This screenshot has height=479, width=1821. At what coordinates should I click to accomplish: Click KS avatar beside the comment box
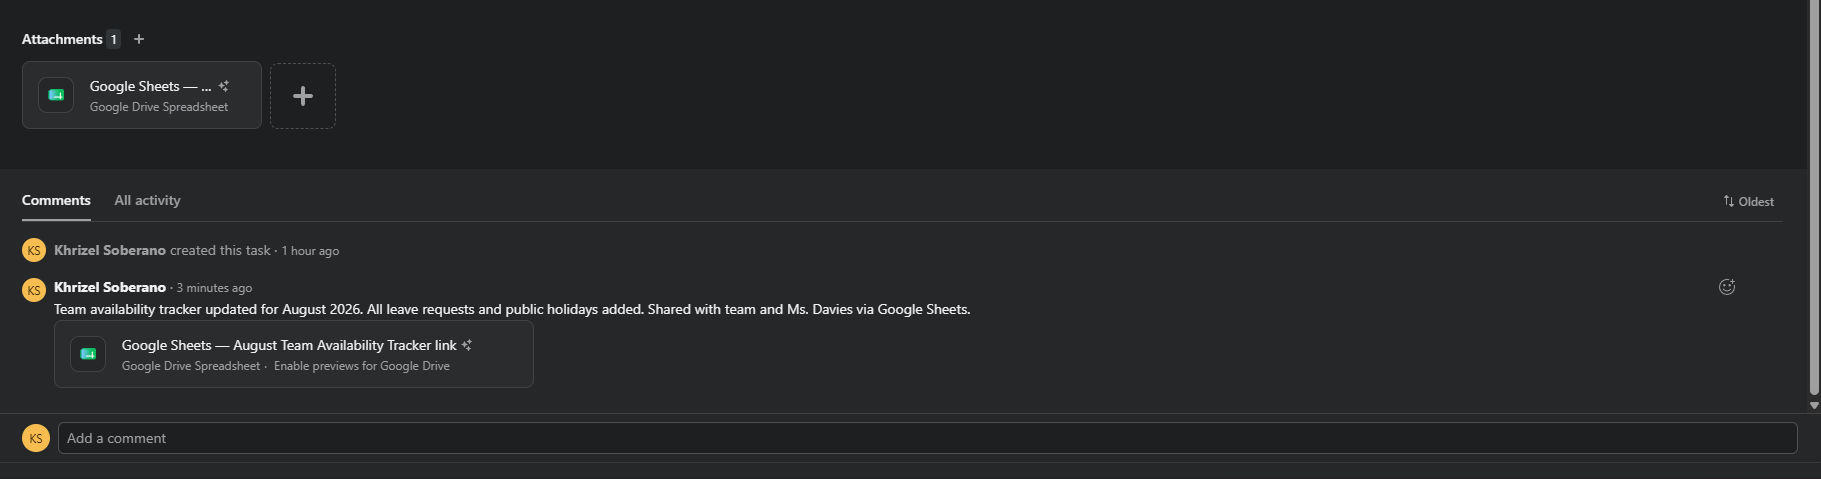[x=36, y=438]
